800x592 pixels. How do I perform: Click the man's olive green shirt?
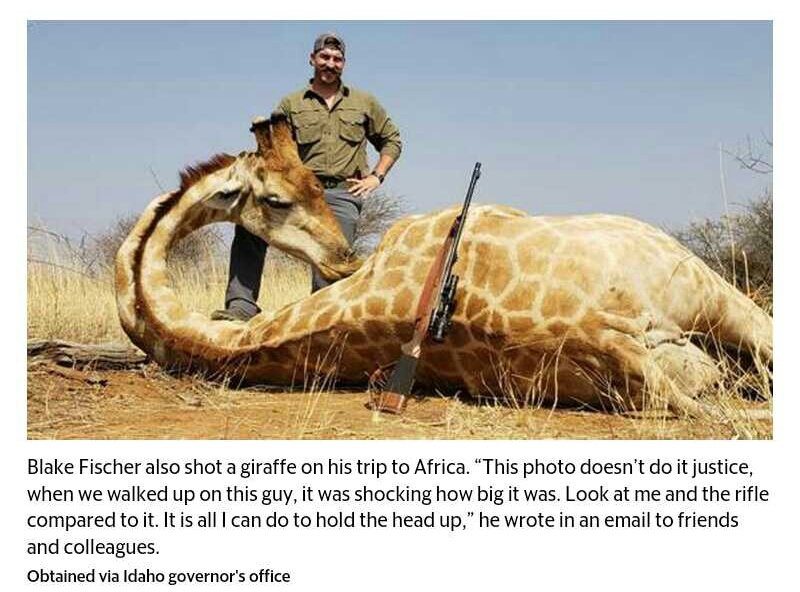(x=338, y=130)
